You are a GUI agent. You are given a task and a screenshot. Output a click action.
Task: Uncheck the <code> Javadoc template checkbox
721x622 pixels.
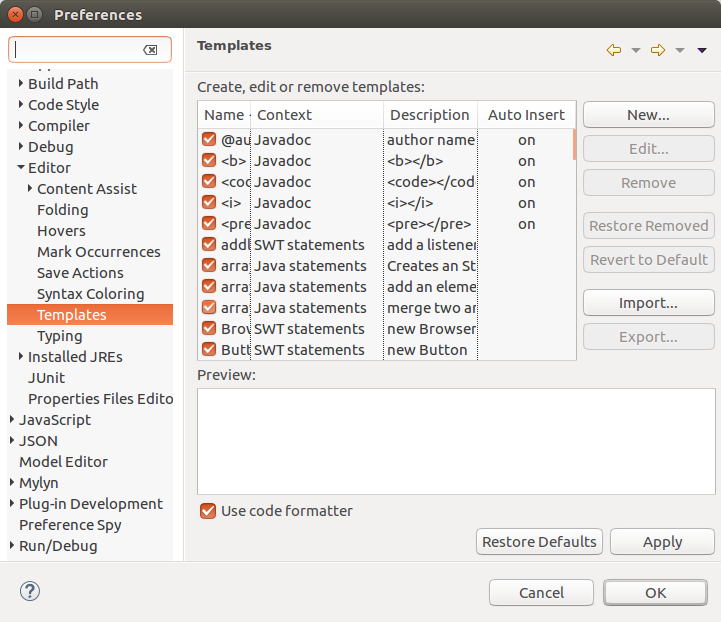tap(209, 182)
